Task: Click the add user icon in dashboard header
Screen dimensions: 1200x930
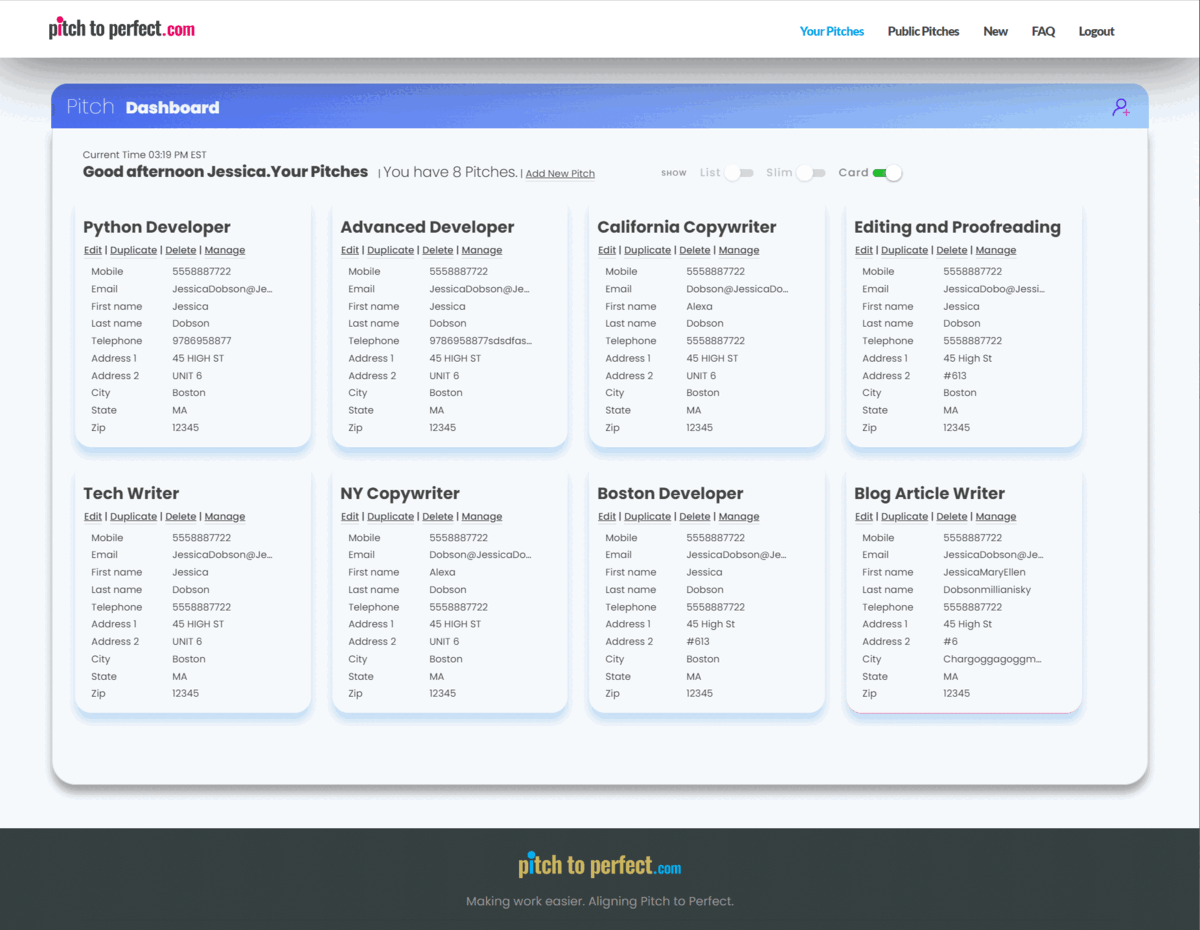Action: [1121, 108]
